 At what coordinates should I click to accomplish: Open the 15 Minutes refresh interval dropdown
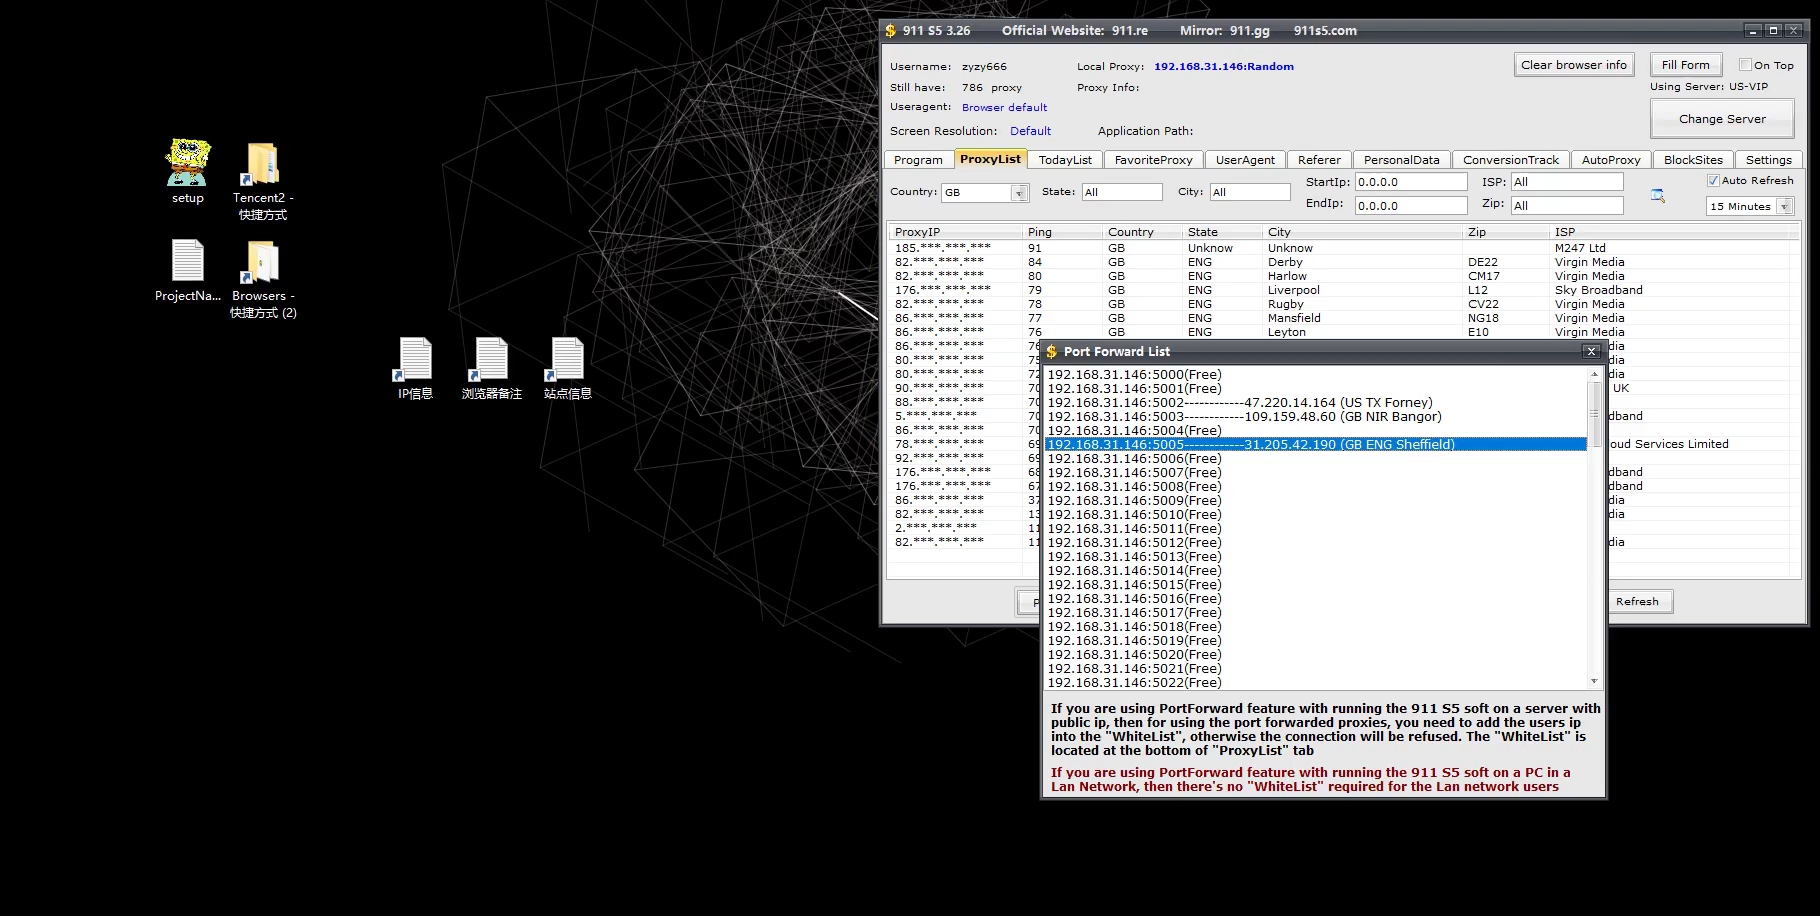(1784, 206)
